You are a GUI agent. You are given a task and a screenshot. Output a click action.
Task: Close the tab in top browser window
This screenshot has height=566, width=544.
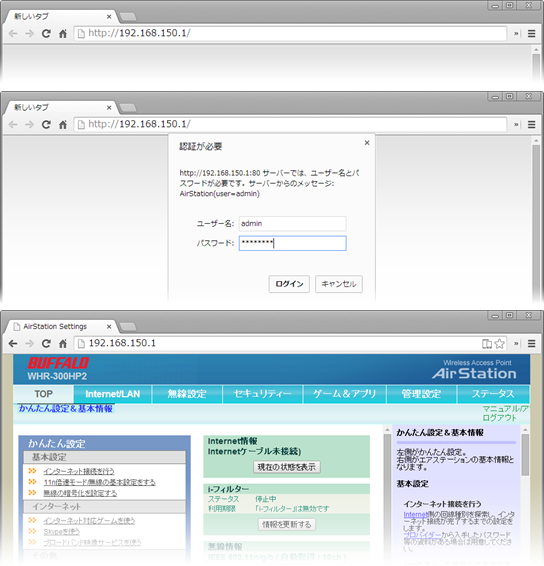point(109,17)
